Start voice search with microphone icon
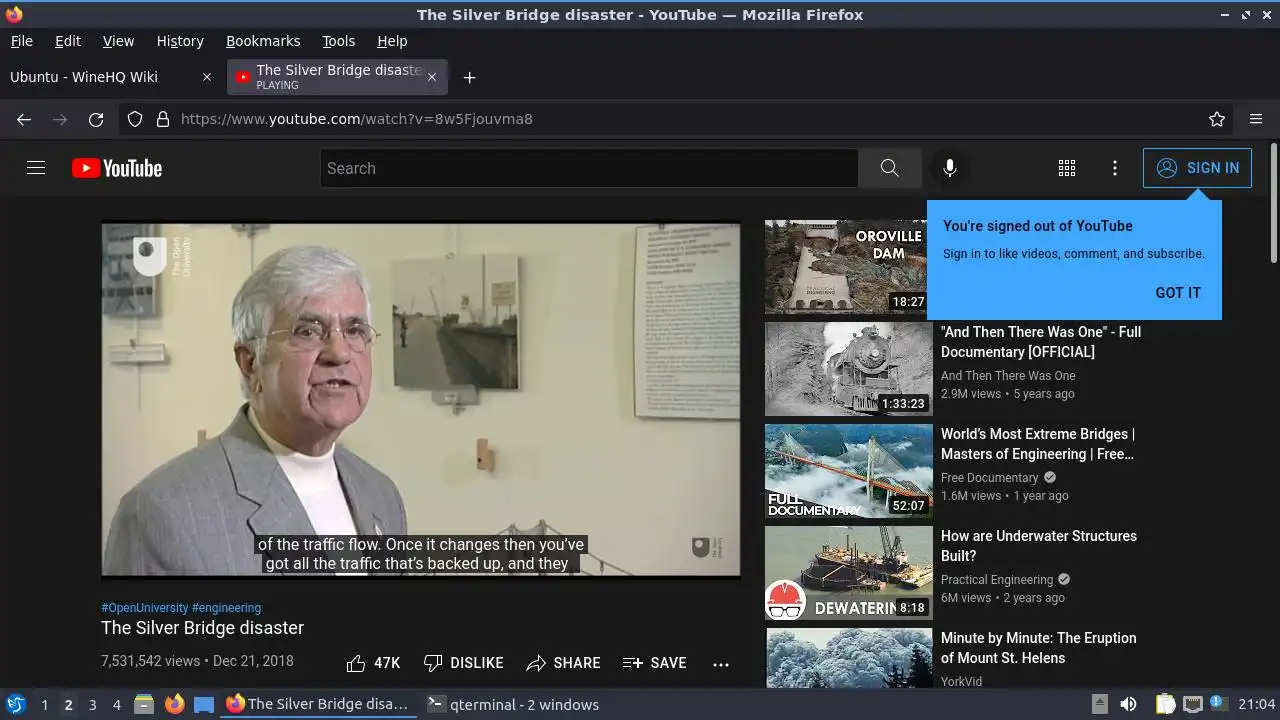 tap(950, 168)
